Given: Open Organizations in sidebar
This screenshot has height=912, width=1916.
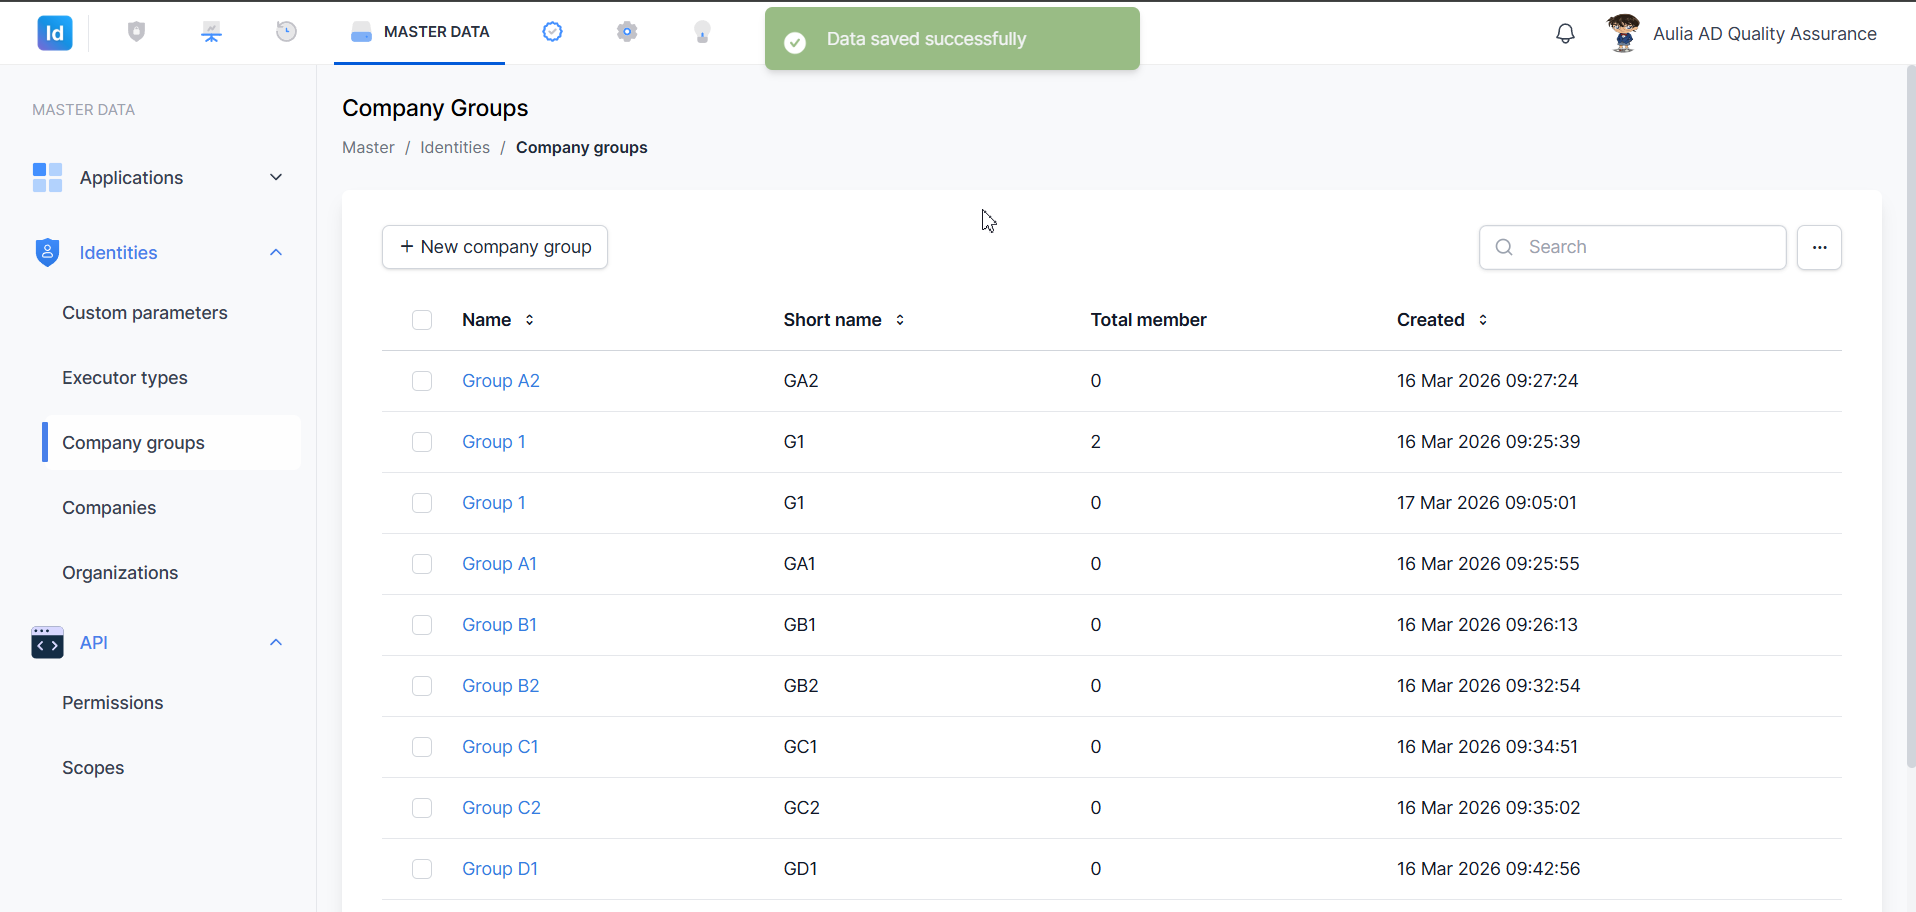Looking at the screenshot, I should 120,573.
